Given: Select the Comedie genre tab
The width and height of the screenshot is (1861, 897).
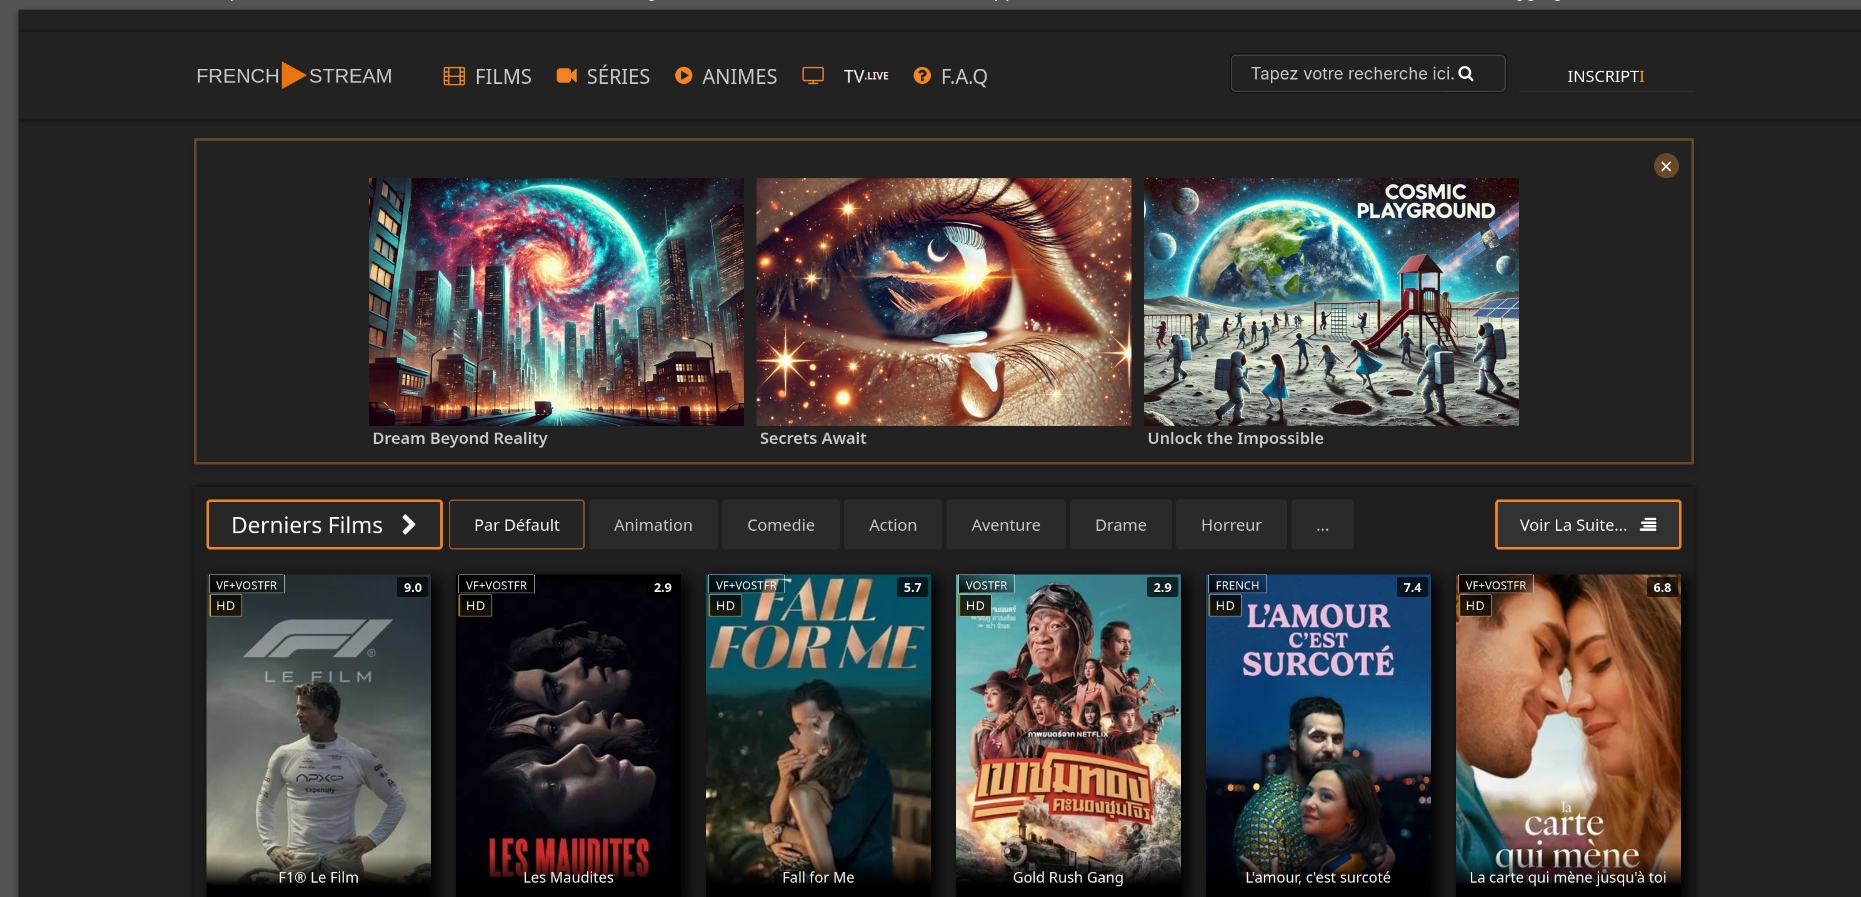Looking at the screenshot, I should pos(781,525).
